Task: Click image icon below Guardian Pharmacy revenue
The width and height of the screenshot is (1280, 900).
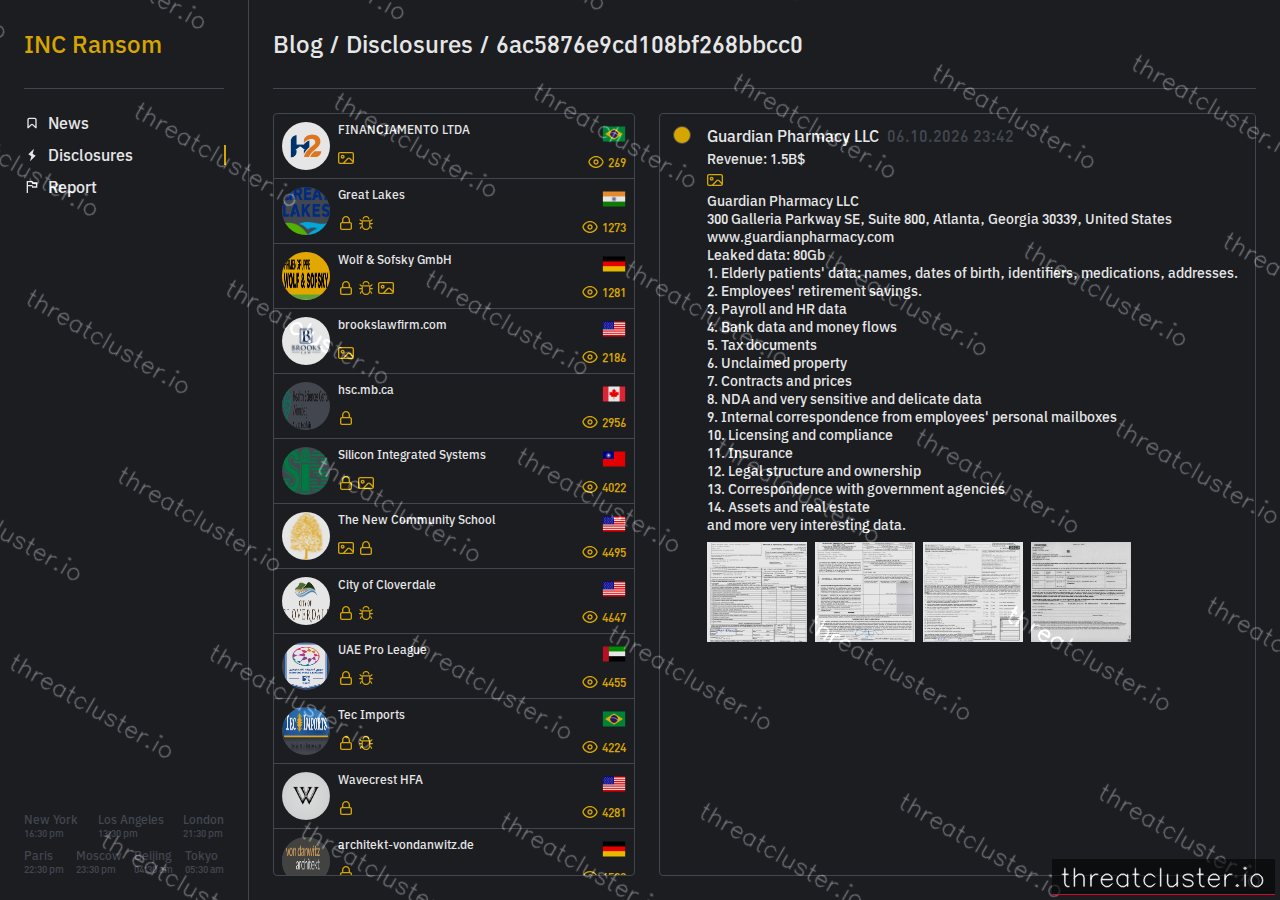Action: (x=715, y=180)
